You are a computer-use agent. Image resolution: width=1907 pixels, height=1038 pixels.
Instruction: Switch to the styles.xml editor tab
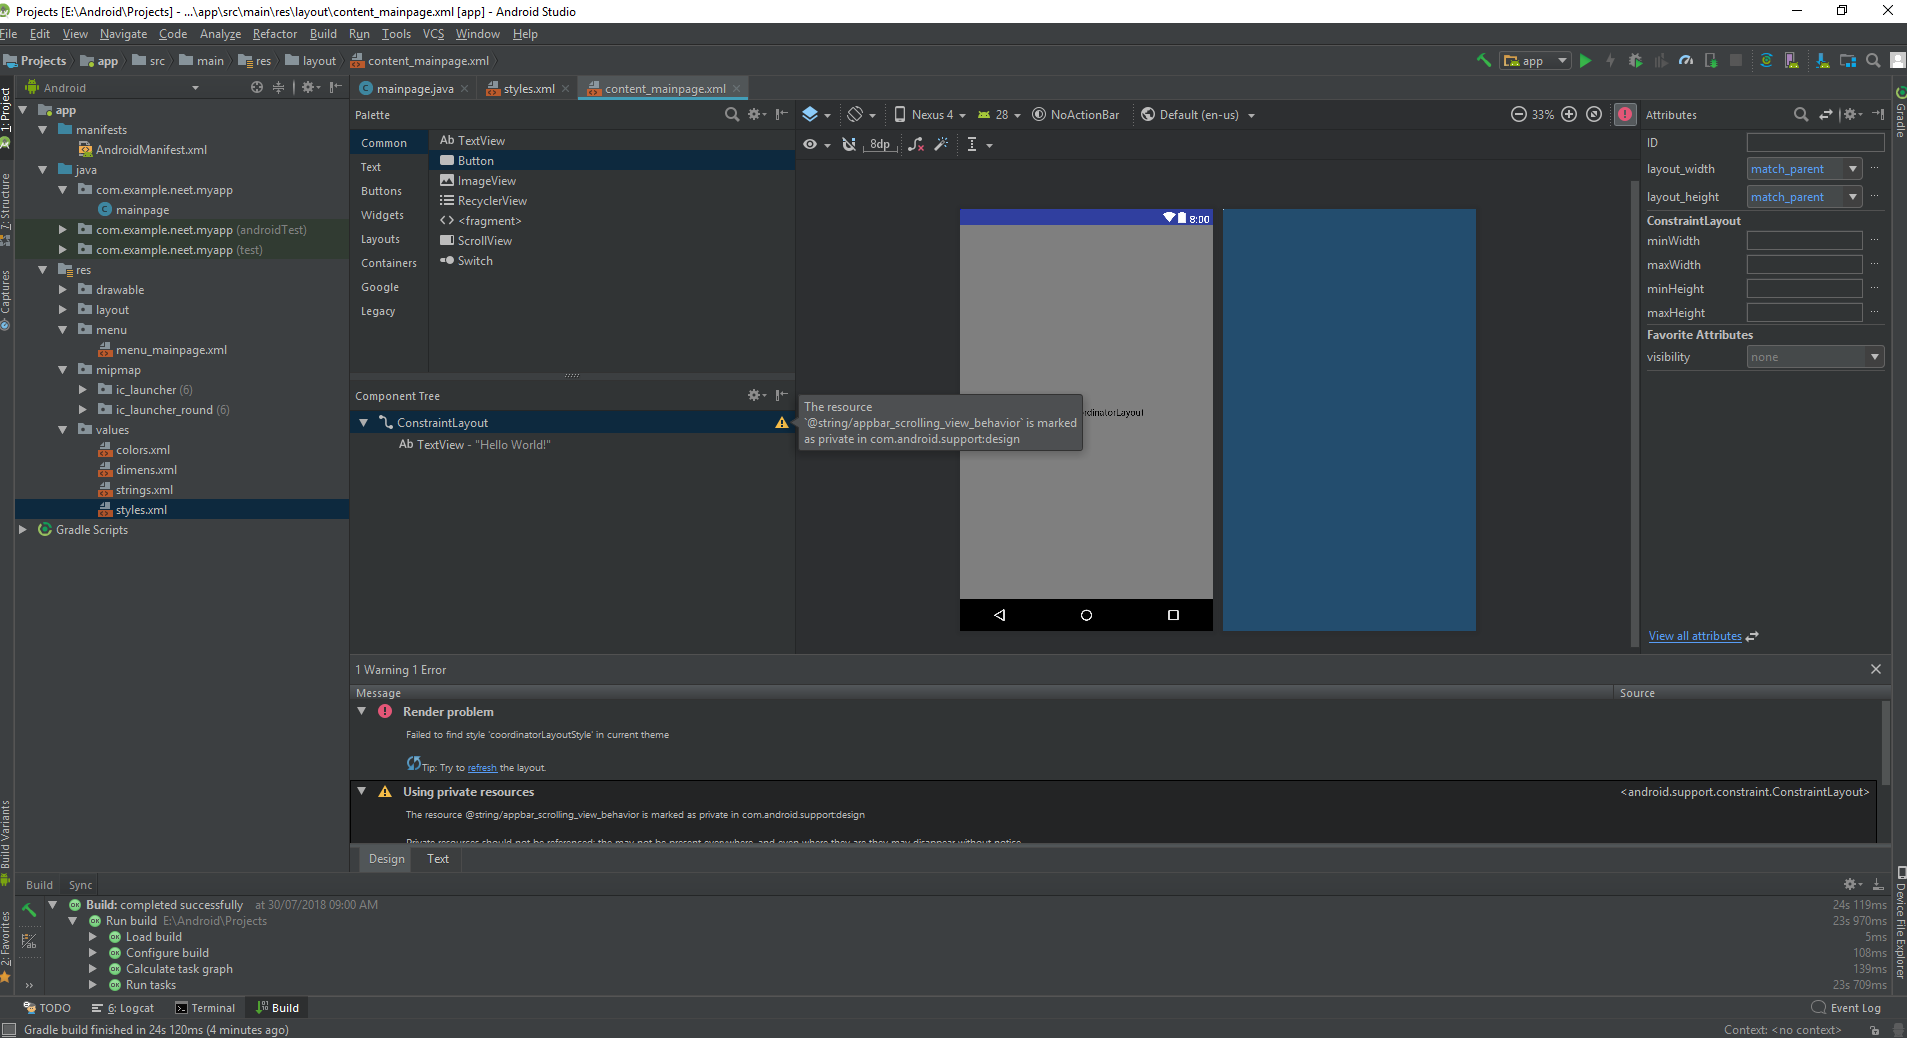click(x=528, y=89)
